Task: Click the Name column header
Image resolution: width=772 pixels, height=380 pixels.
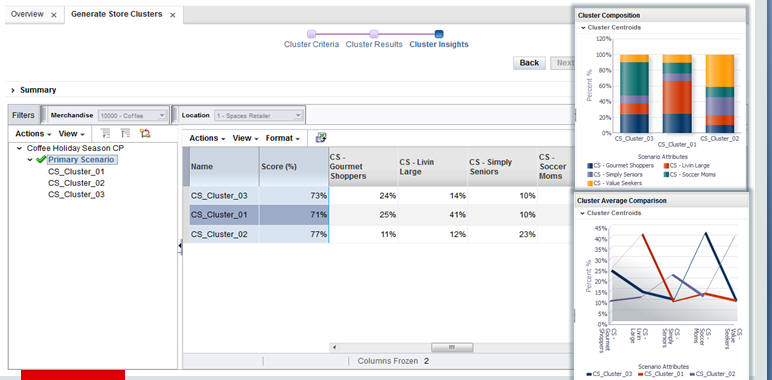Action: [x=224, y=166]
